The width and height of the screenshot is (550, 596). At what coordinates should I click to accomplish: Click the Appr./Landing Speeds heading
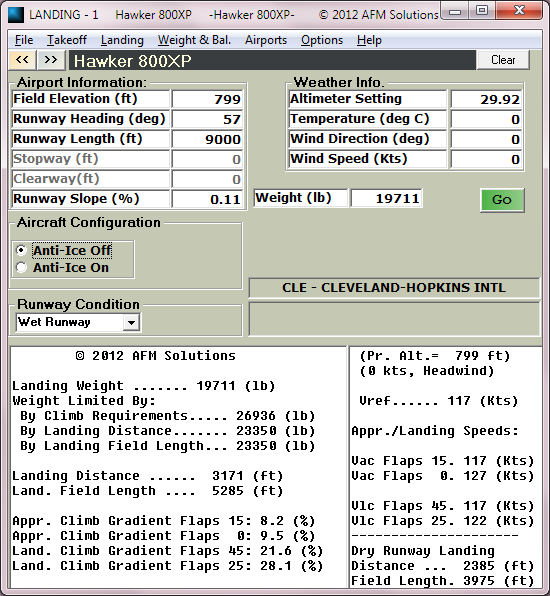click(435, 431)
